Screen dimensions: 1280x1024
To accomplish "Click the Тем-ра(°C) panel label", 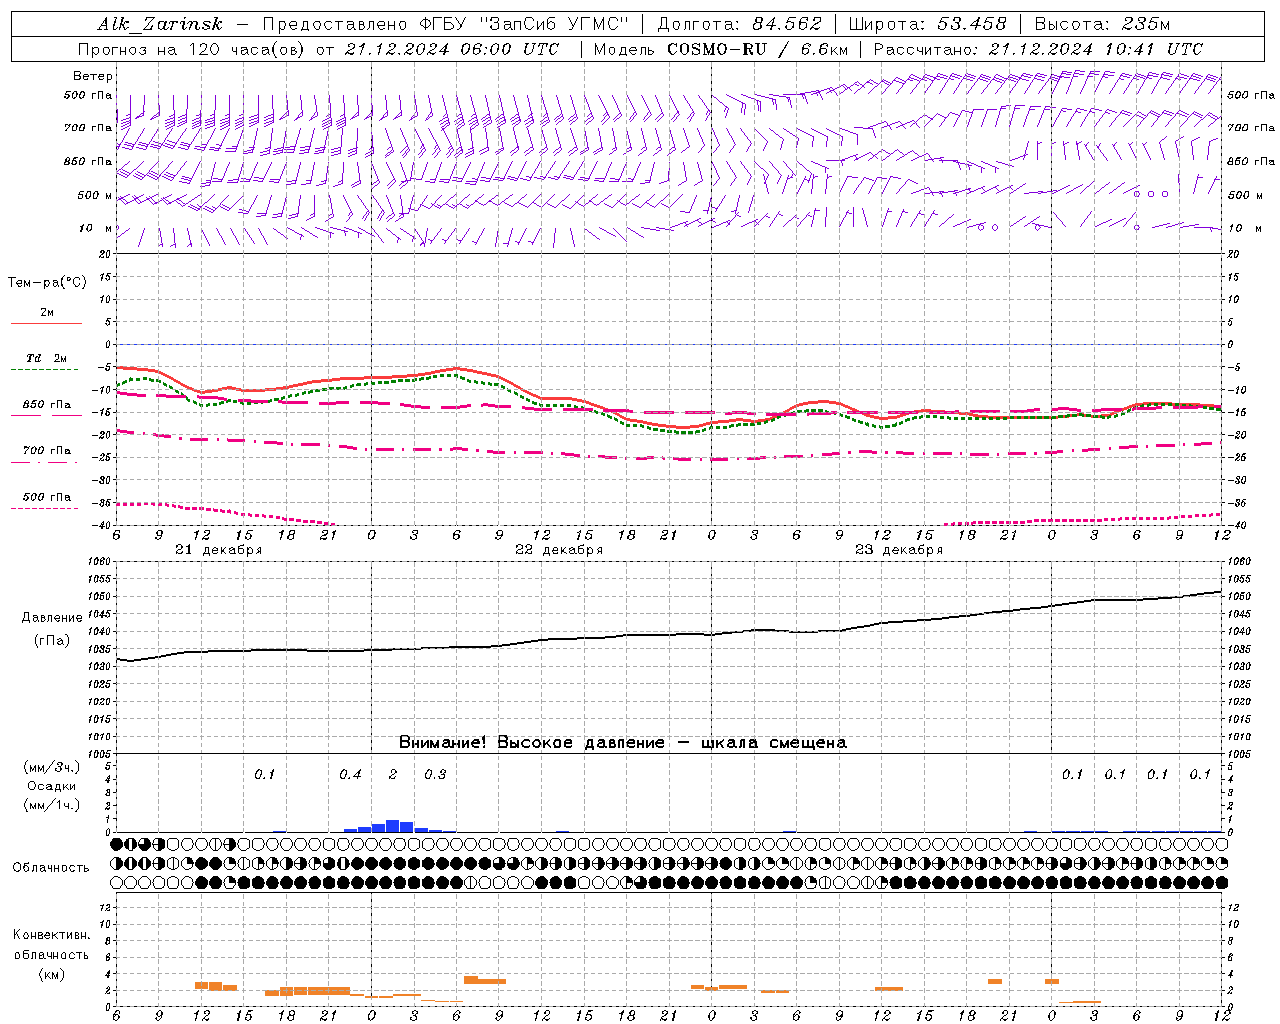I will tap(47, 283).
